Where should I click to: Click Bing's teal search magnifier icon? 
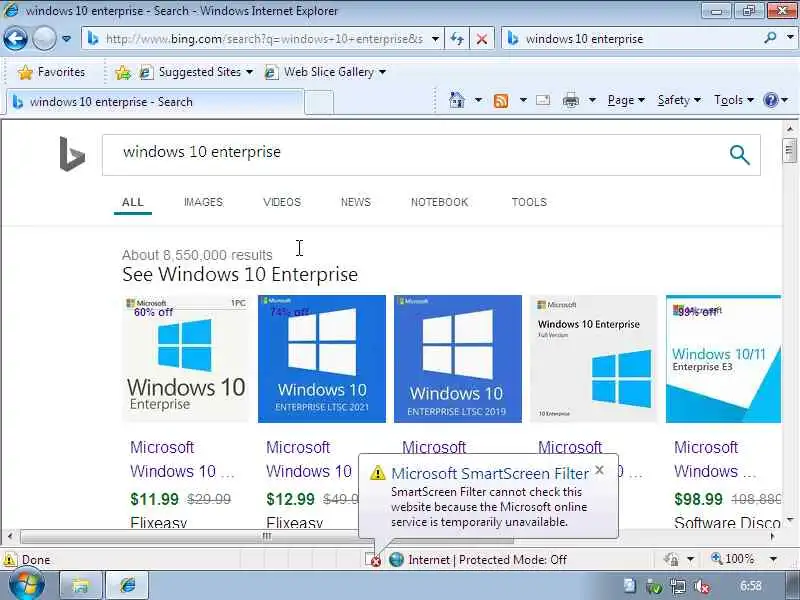coord(739,155)
